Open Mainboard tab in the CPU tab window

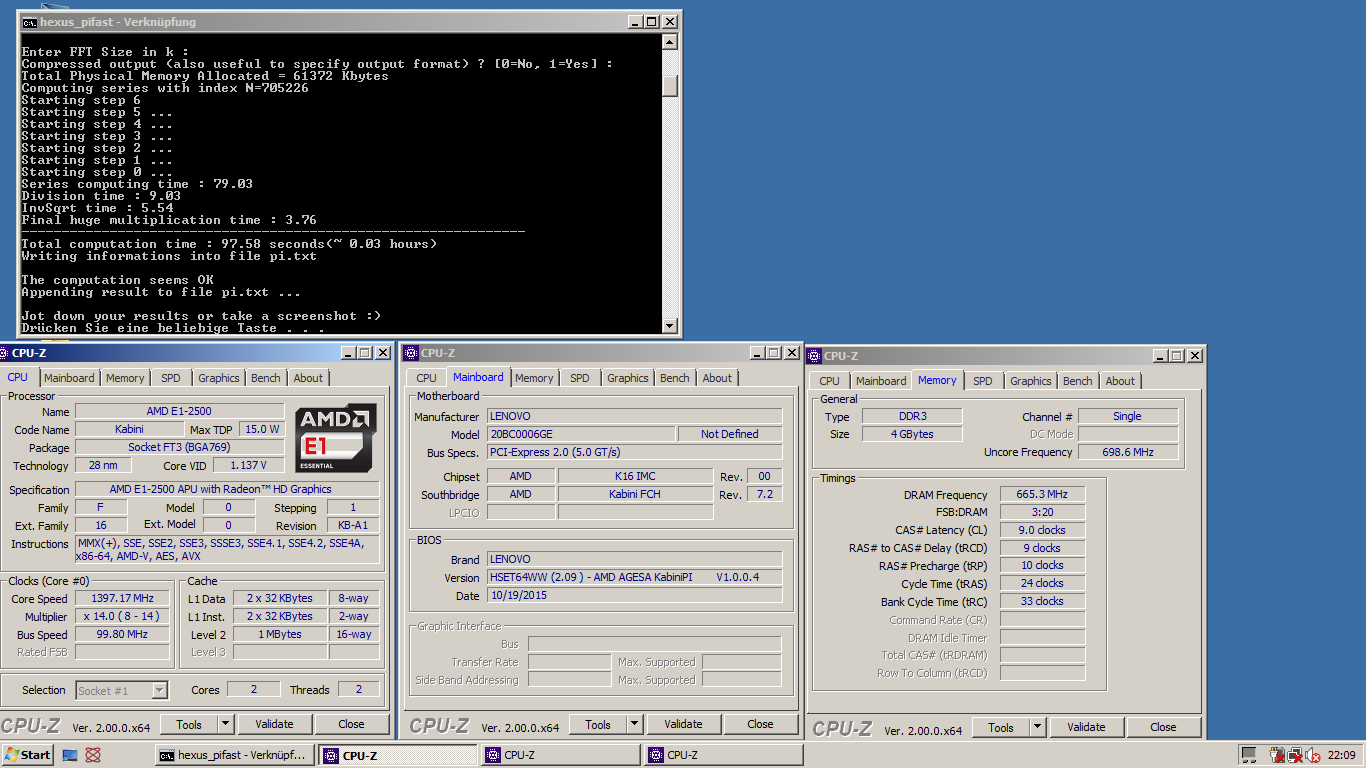click(69, 378)
